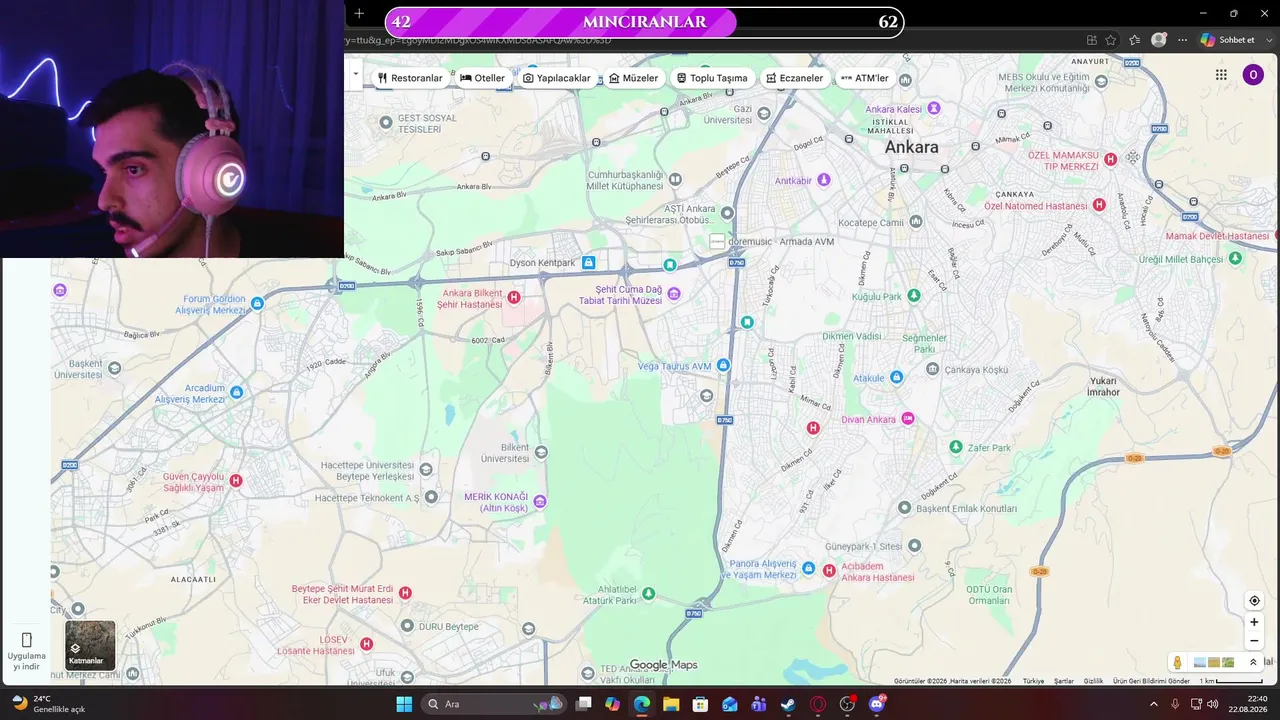Select the Üreğil Millet Bahçesi marker
The height and width of the screenshot is (720, 1280).
1235,258
